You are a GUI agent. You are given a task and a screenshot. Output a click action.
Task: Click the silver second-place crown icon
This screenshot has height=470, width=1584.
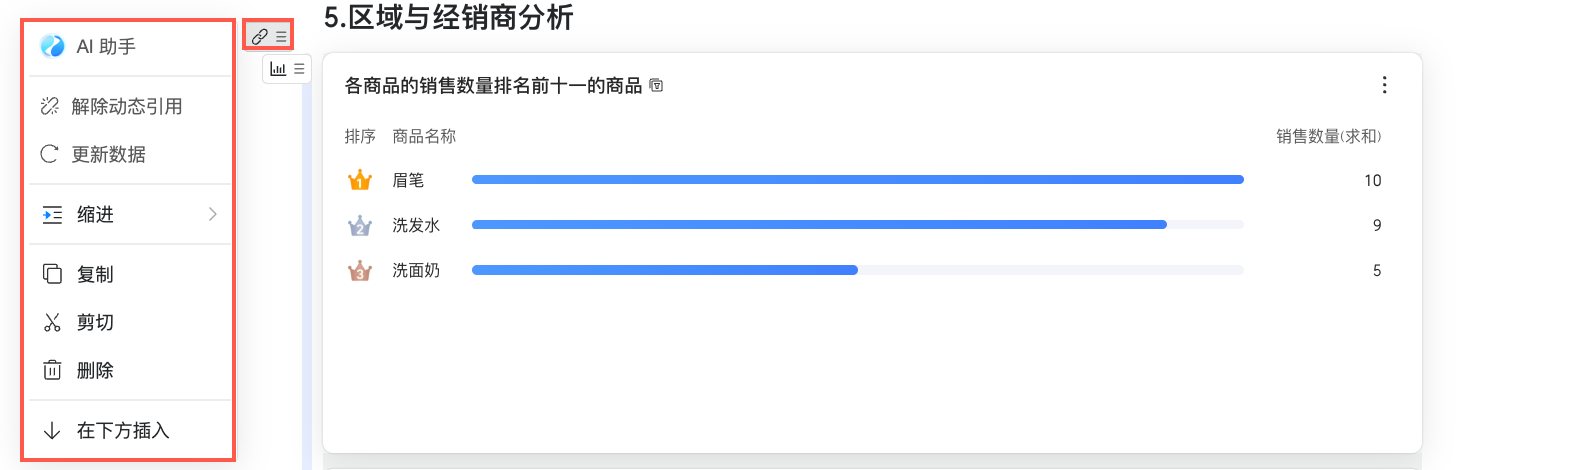[x=359, y=226]
